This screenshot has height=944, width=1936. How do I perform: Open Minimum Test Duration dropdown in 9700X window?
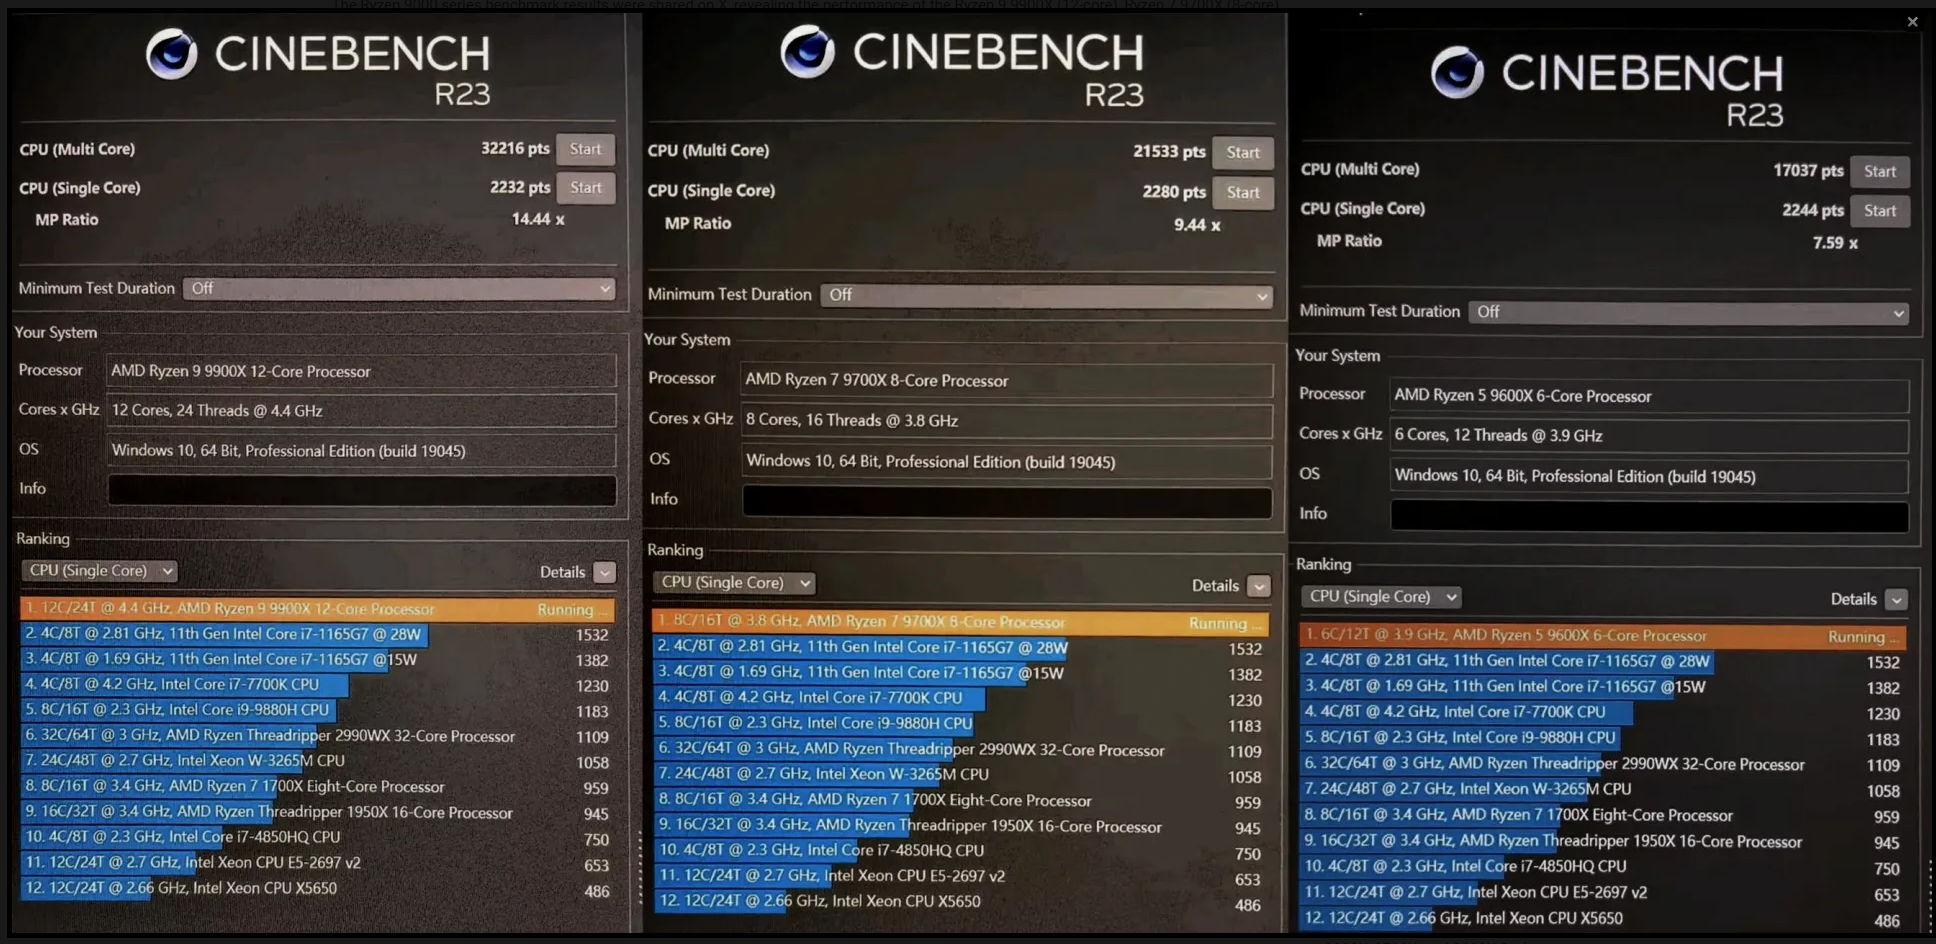click(1047, 295)
